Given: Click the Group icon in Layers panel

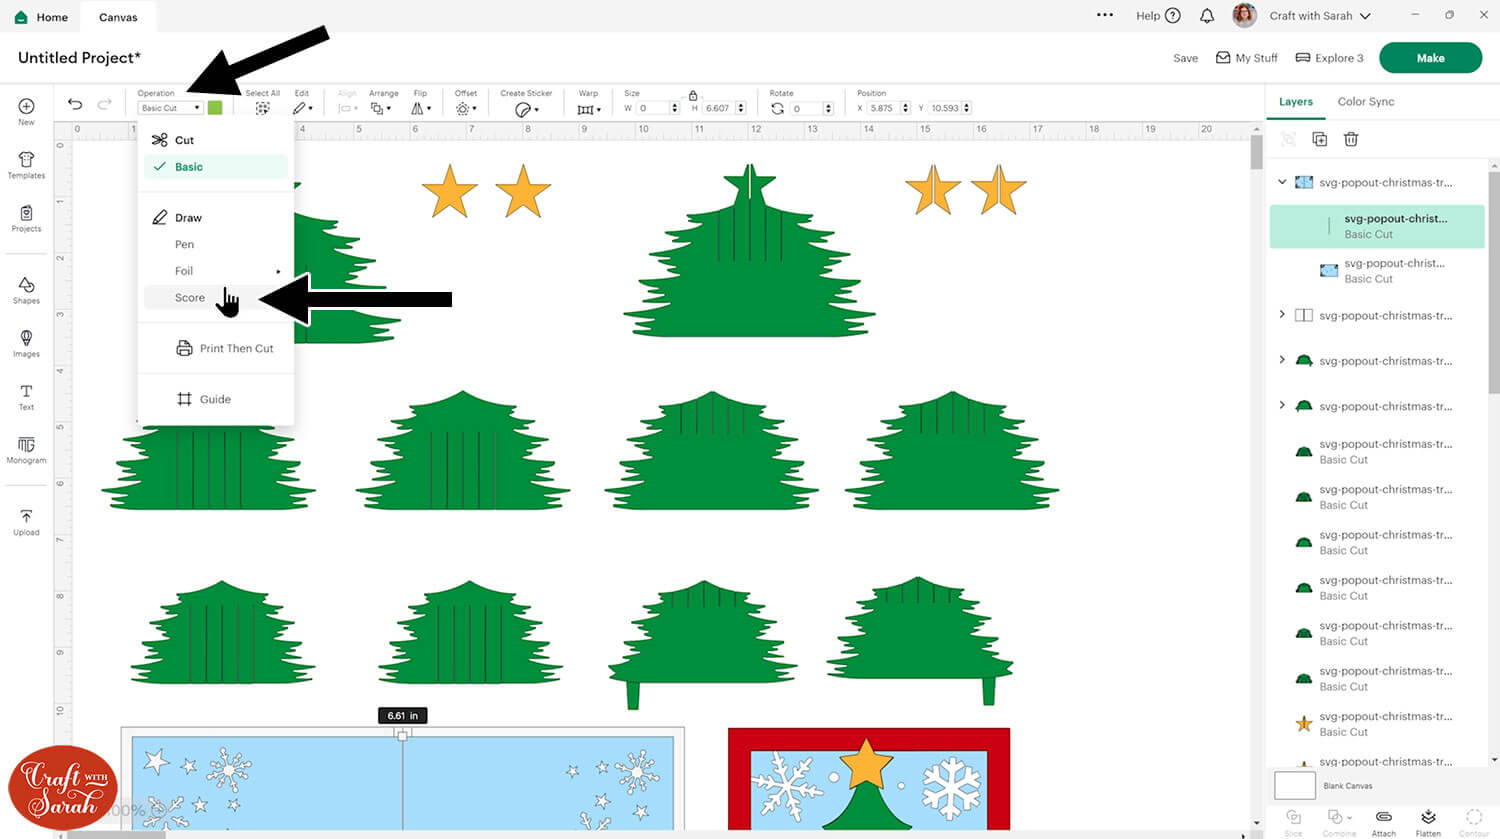Looking at the screenshot, I should [1288, 139].
